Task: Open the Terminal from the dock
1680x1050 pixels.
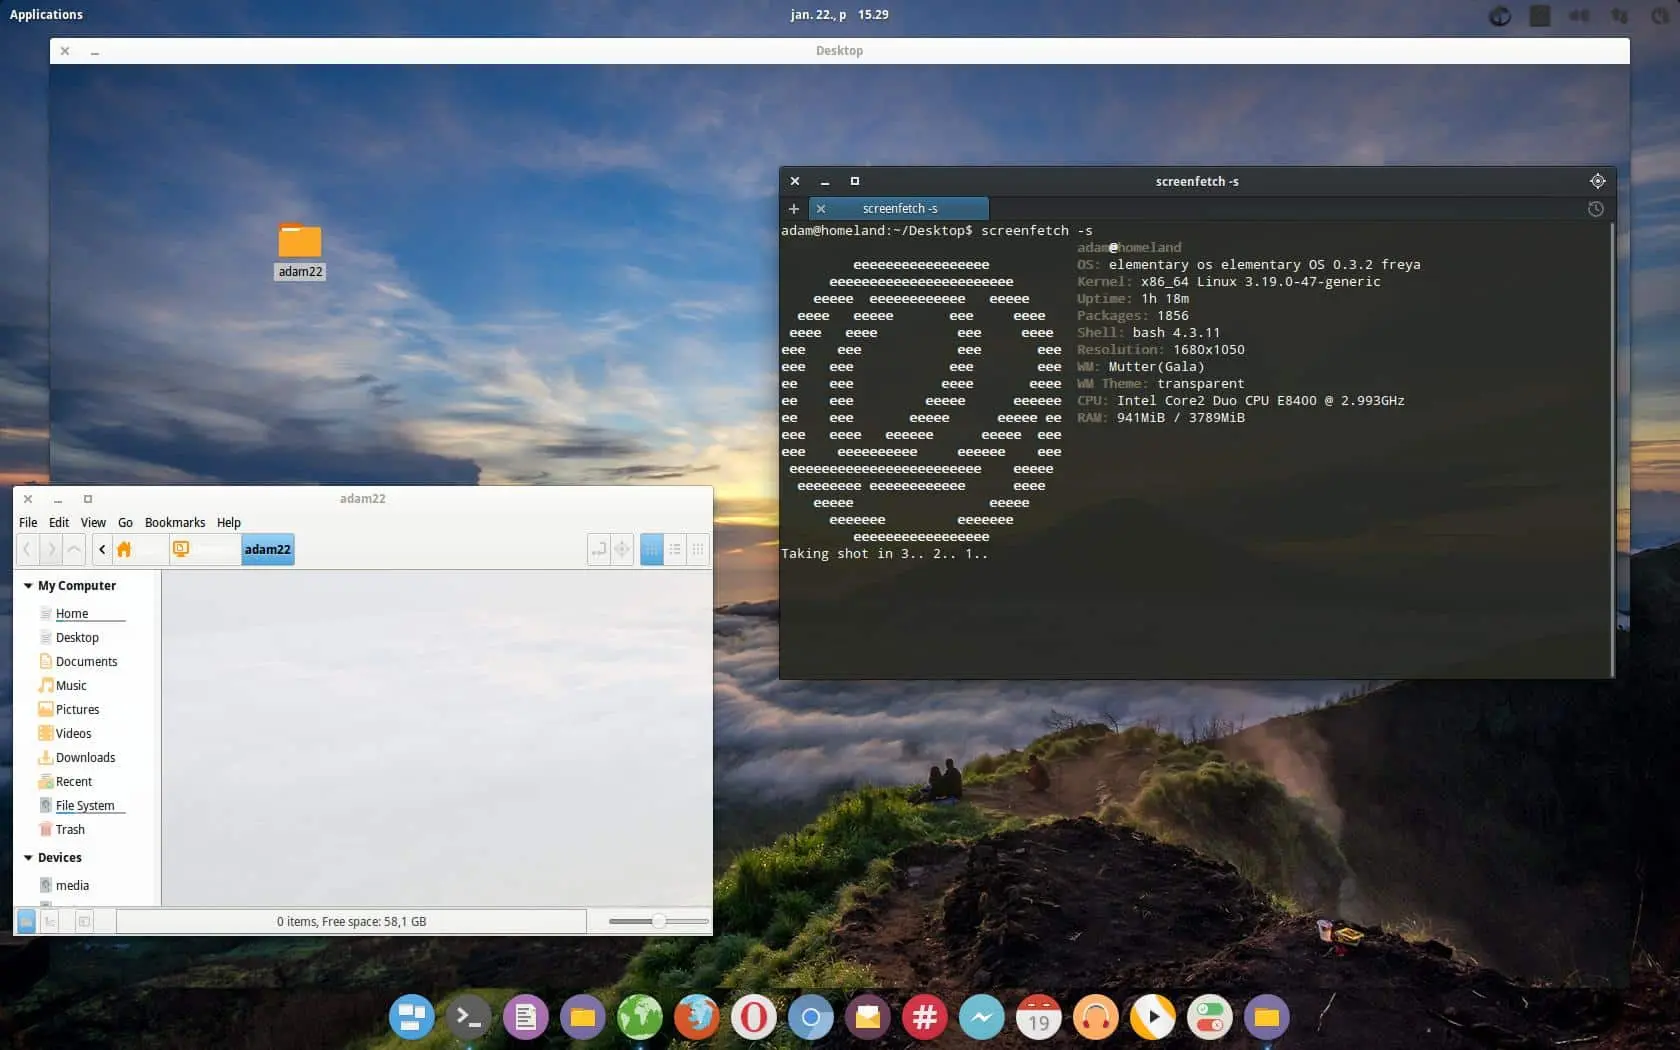Action: click(468, 1017)
